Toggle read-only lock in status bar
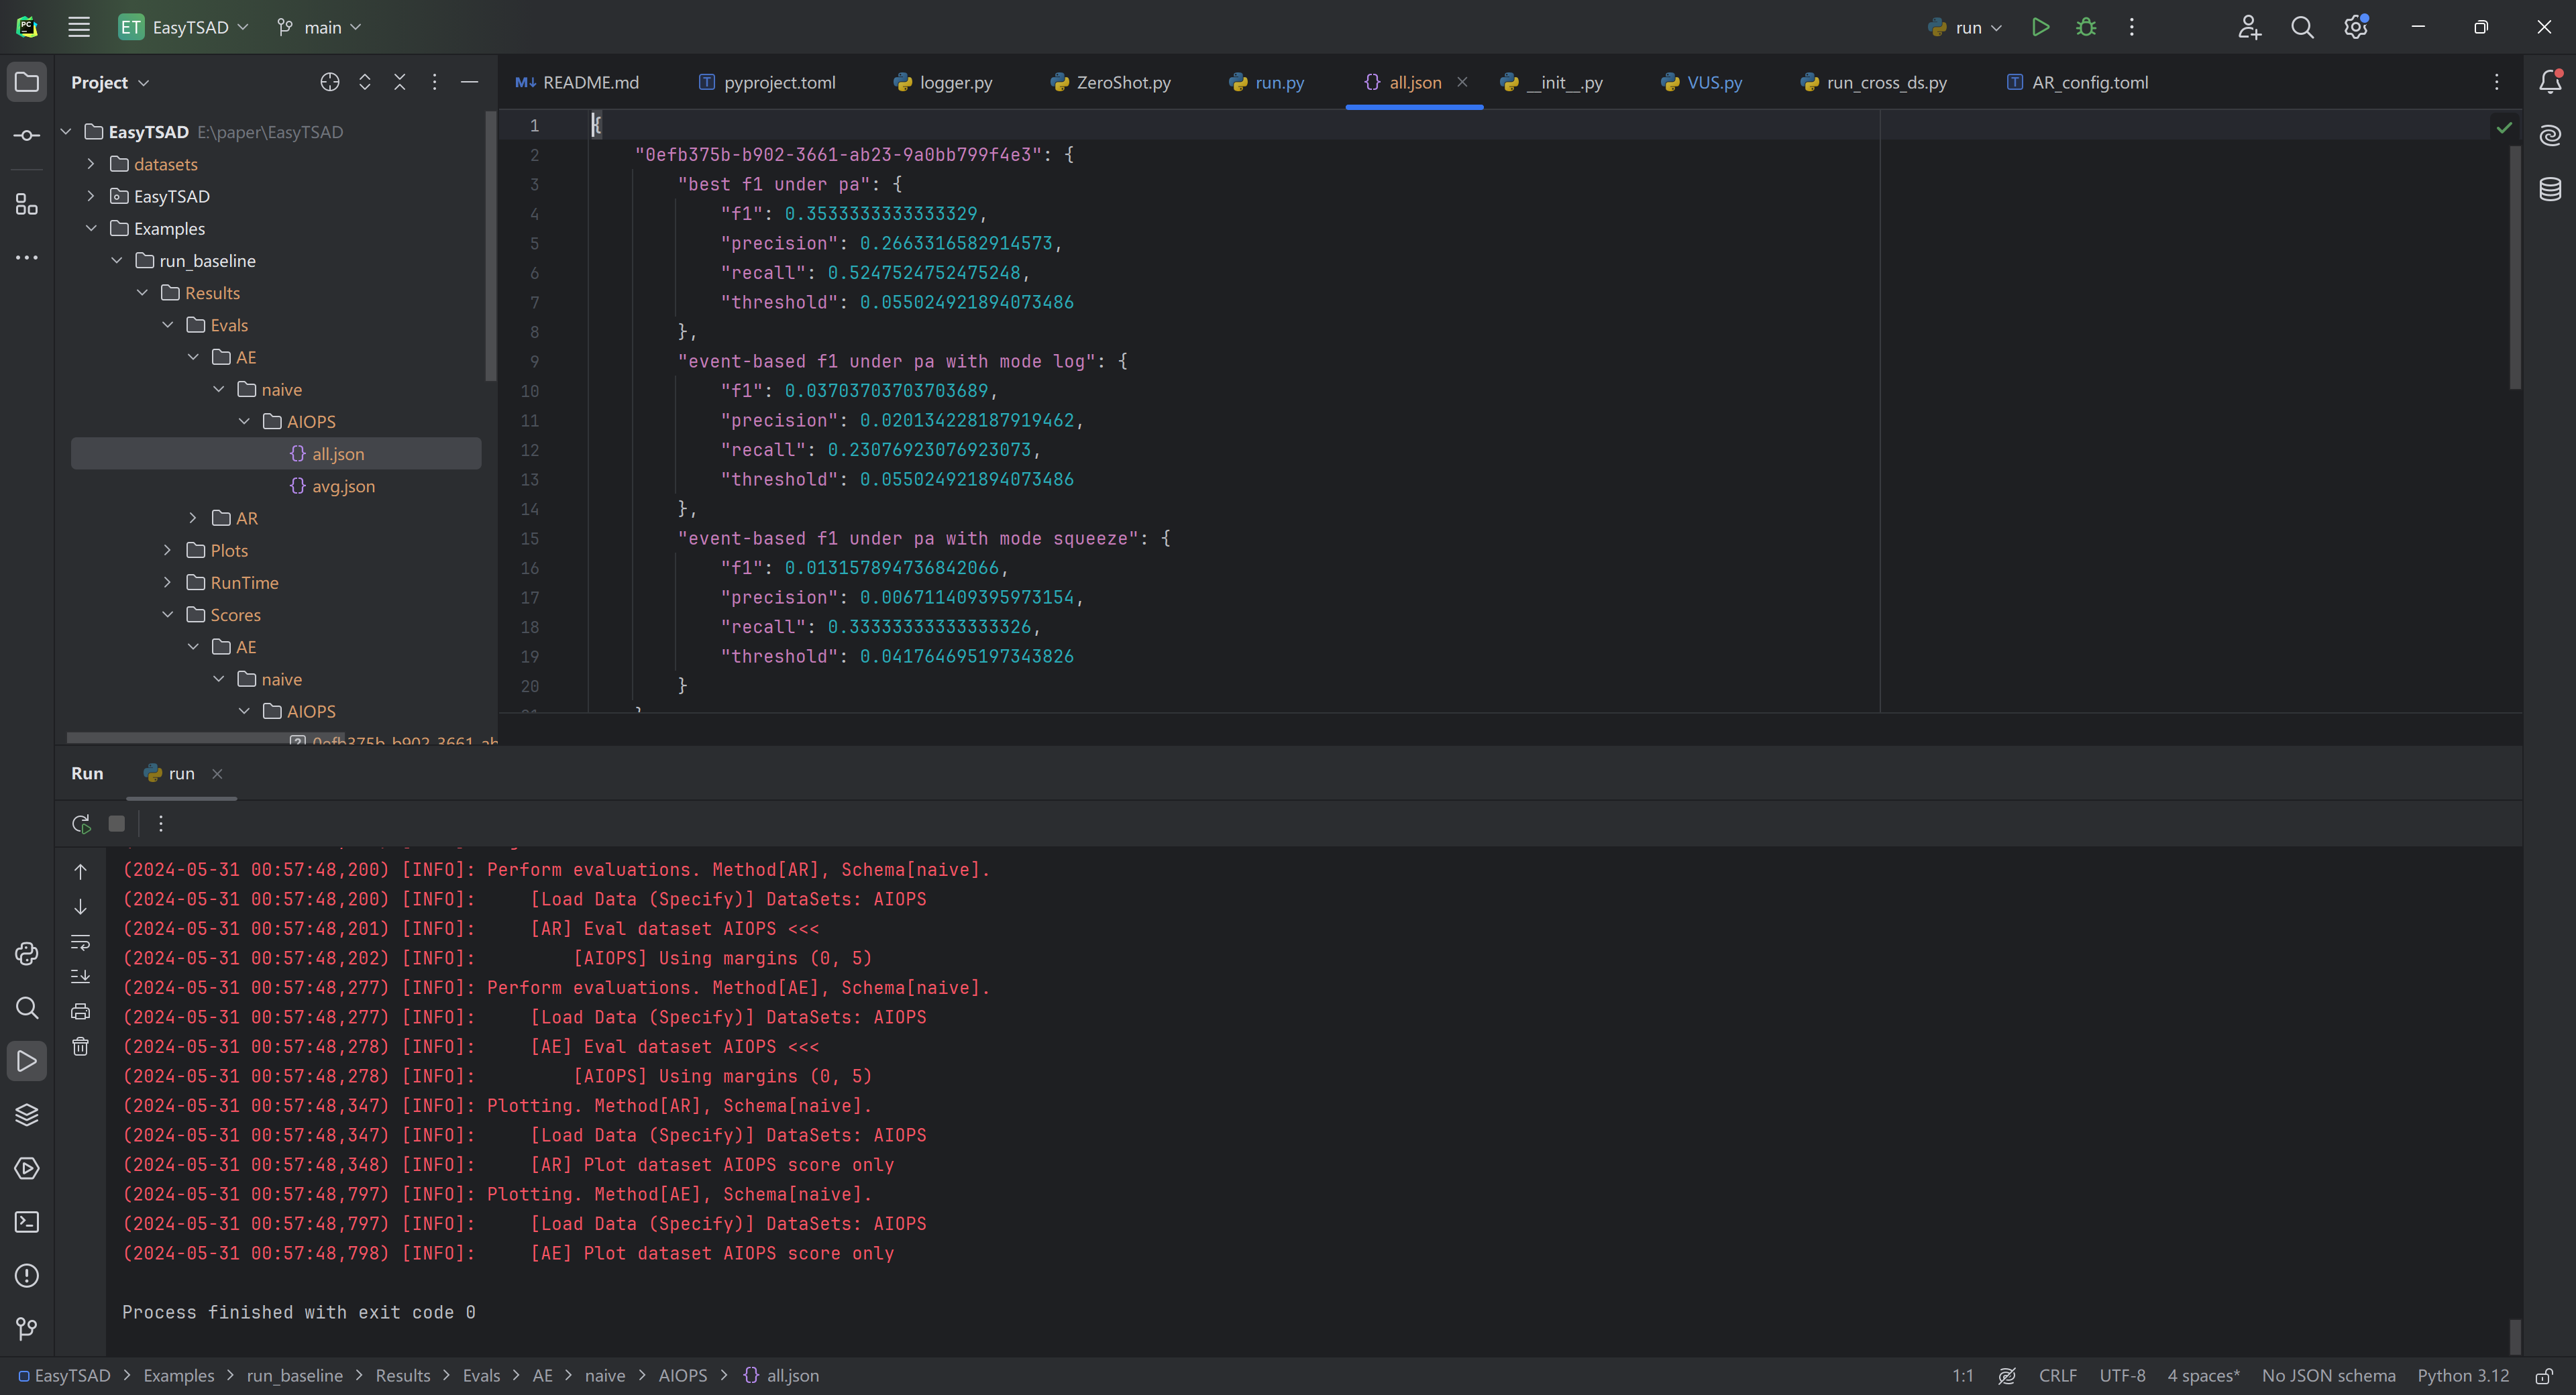2576x1395 pixels. pos(2544,1375)
